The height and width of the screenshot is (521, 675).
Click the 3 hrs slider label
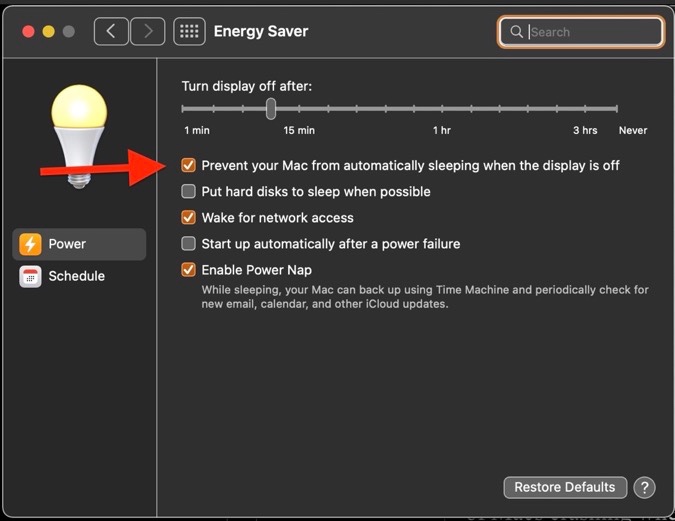coord(585,130)
